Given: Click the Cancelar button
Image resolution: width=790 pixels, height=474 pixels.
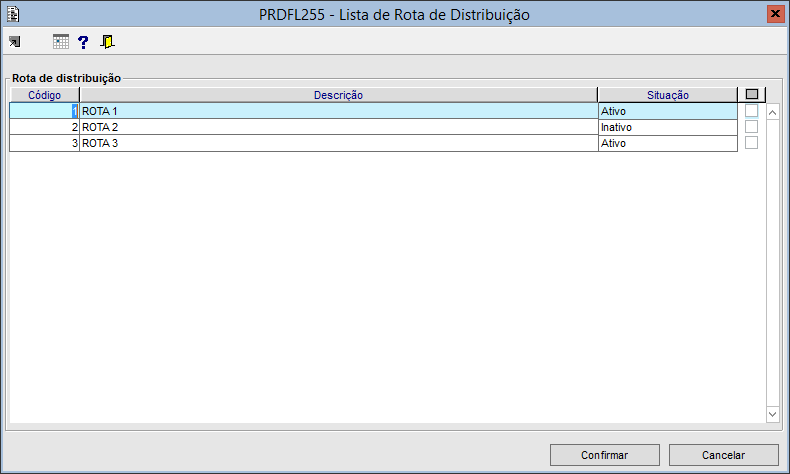Looking at the screenshot, I should tap(723, 455).
